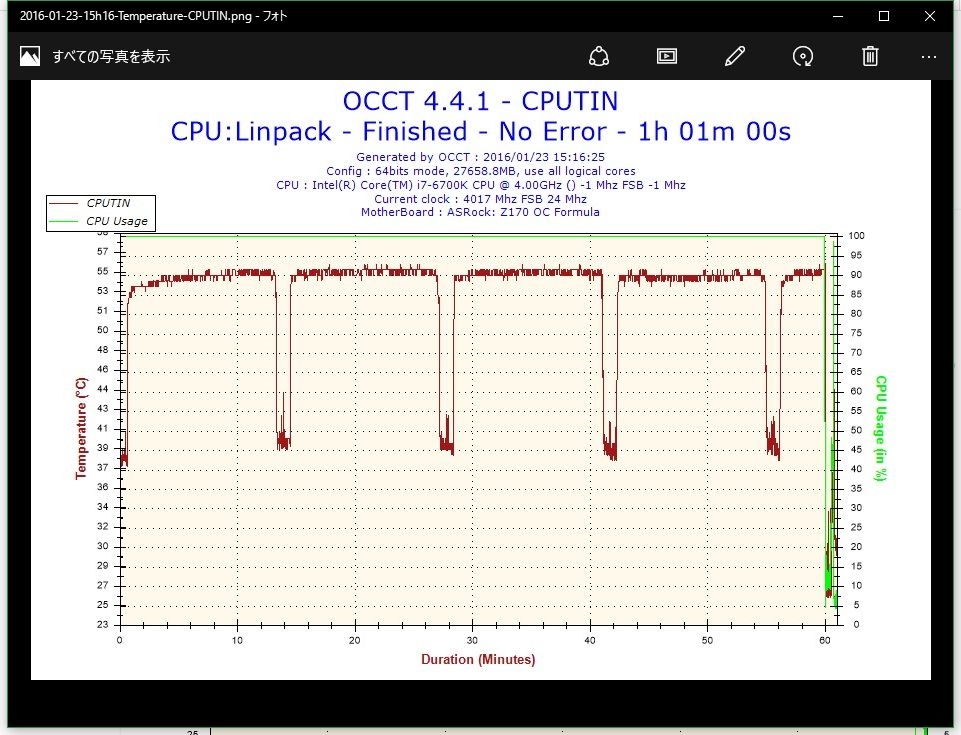Click the "Current clock : 4017 Mhz" line
The width and height of the screenshot is (961, 735).
coord(480,199)
